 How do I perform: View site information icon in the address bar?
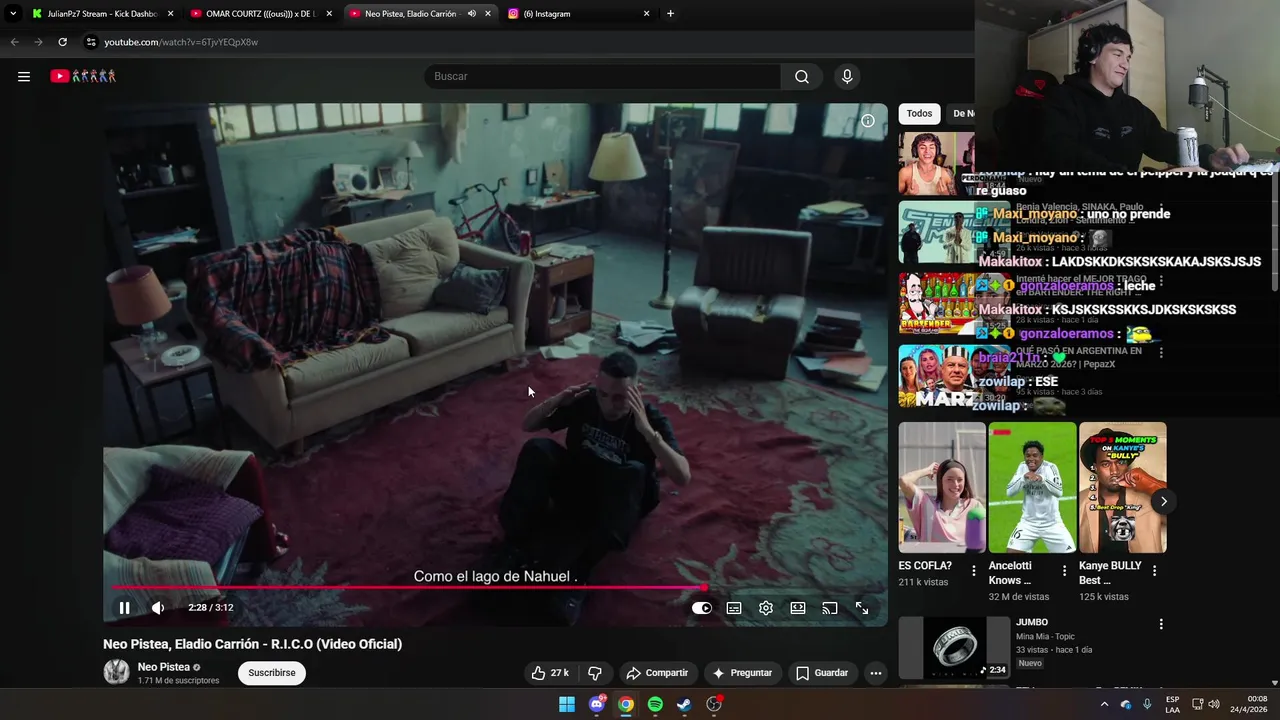point(90,42)
